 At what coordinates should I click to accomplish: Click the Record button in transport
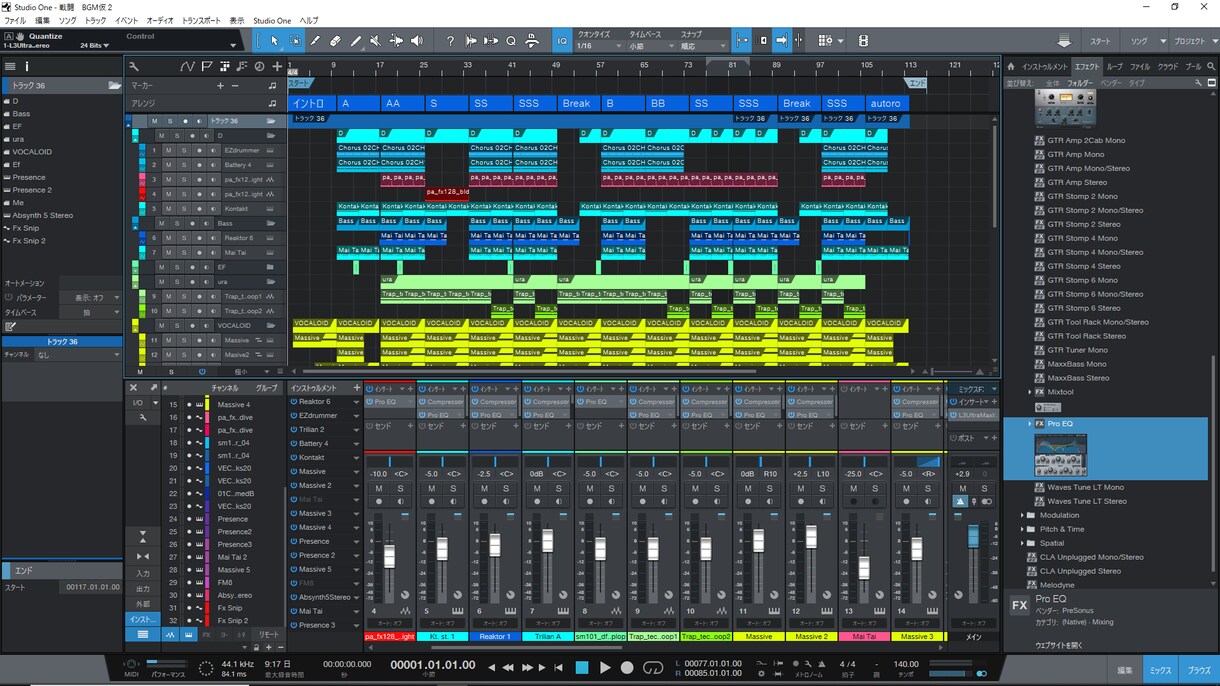(x=627, y=667)
